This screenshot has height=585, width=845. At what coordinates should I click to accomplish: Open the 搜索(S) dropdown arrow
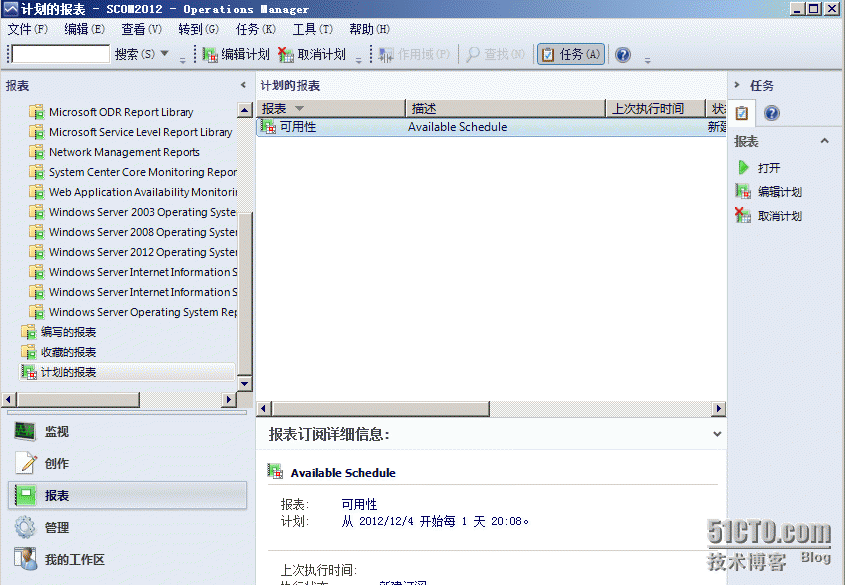coord(165,53)
